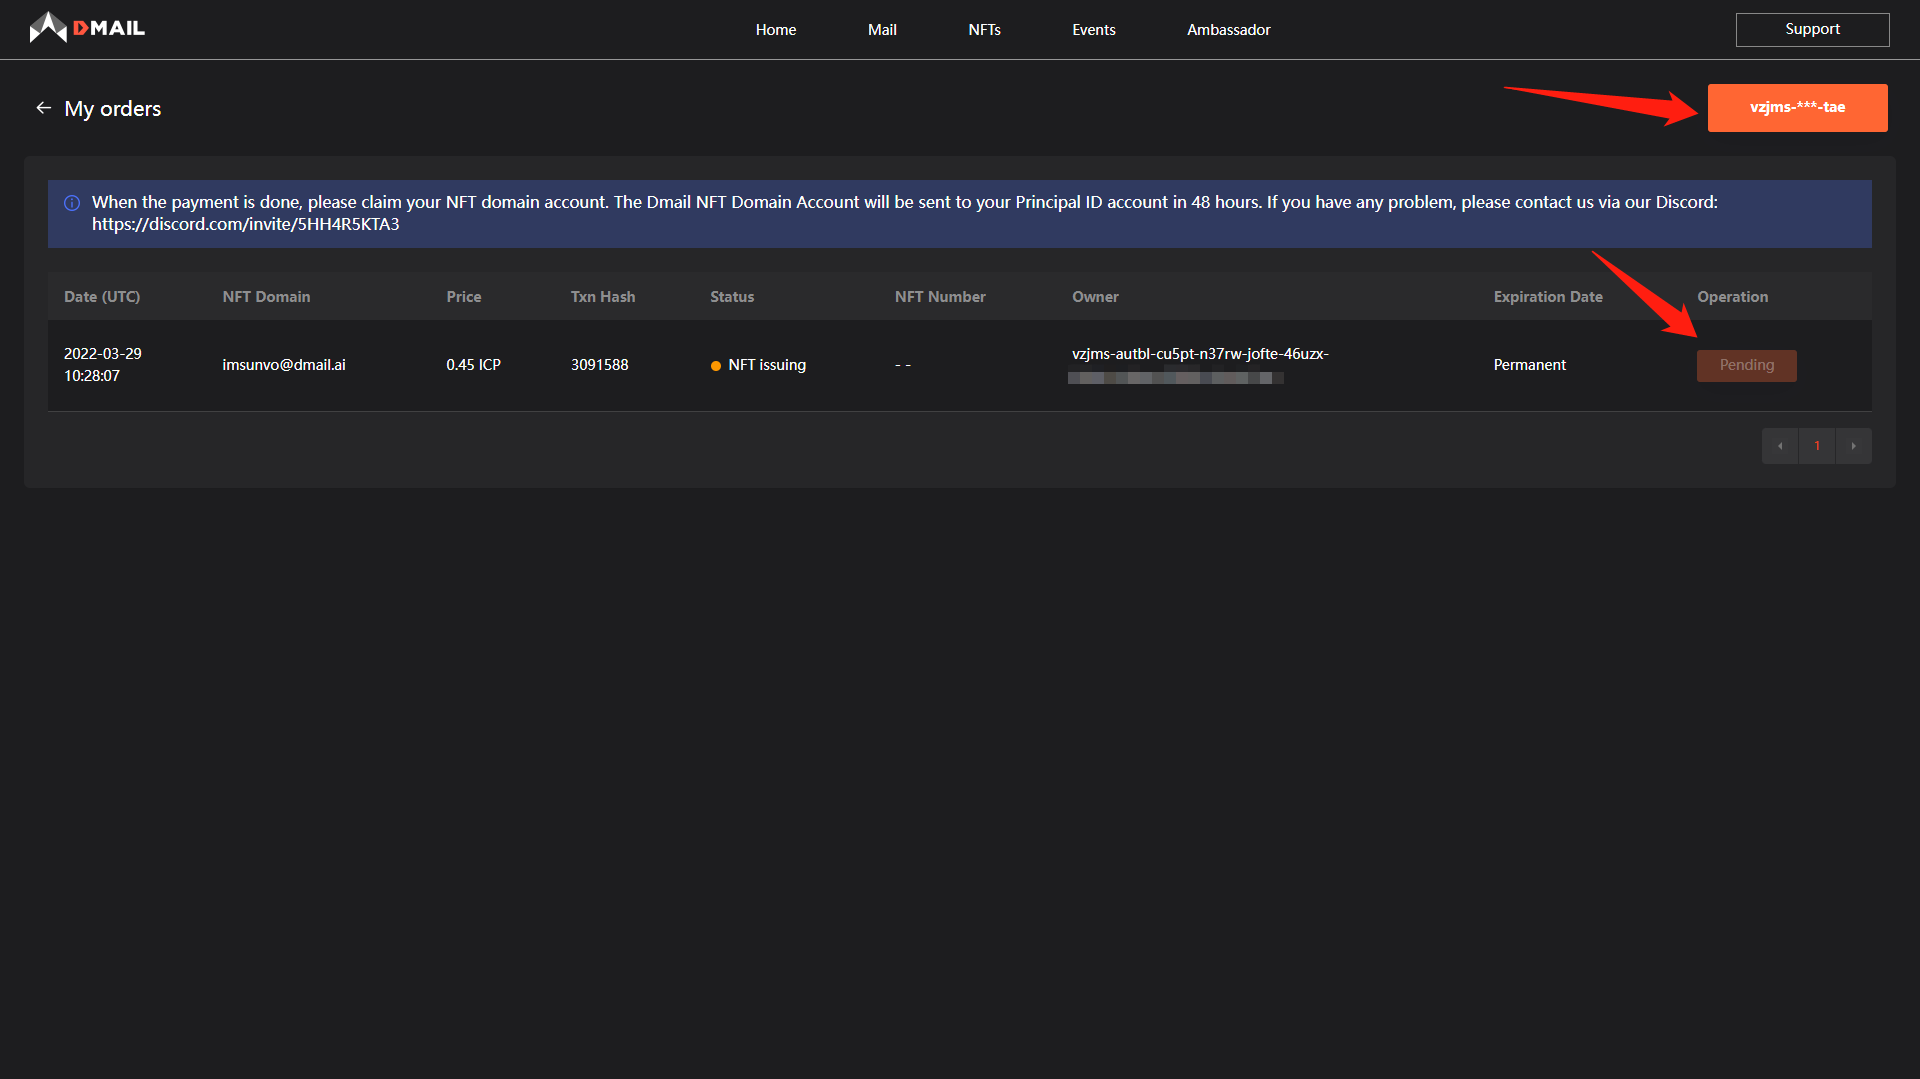Click the Owner column header

[x=1095, y=297]
